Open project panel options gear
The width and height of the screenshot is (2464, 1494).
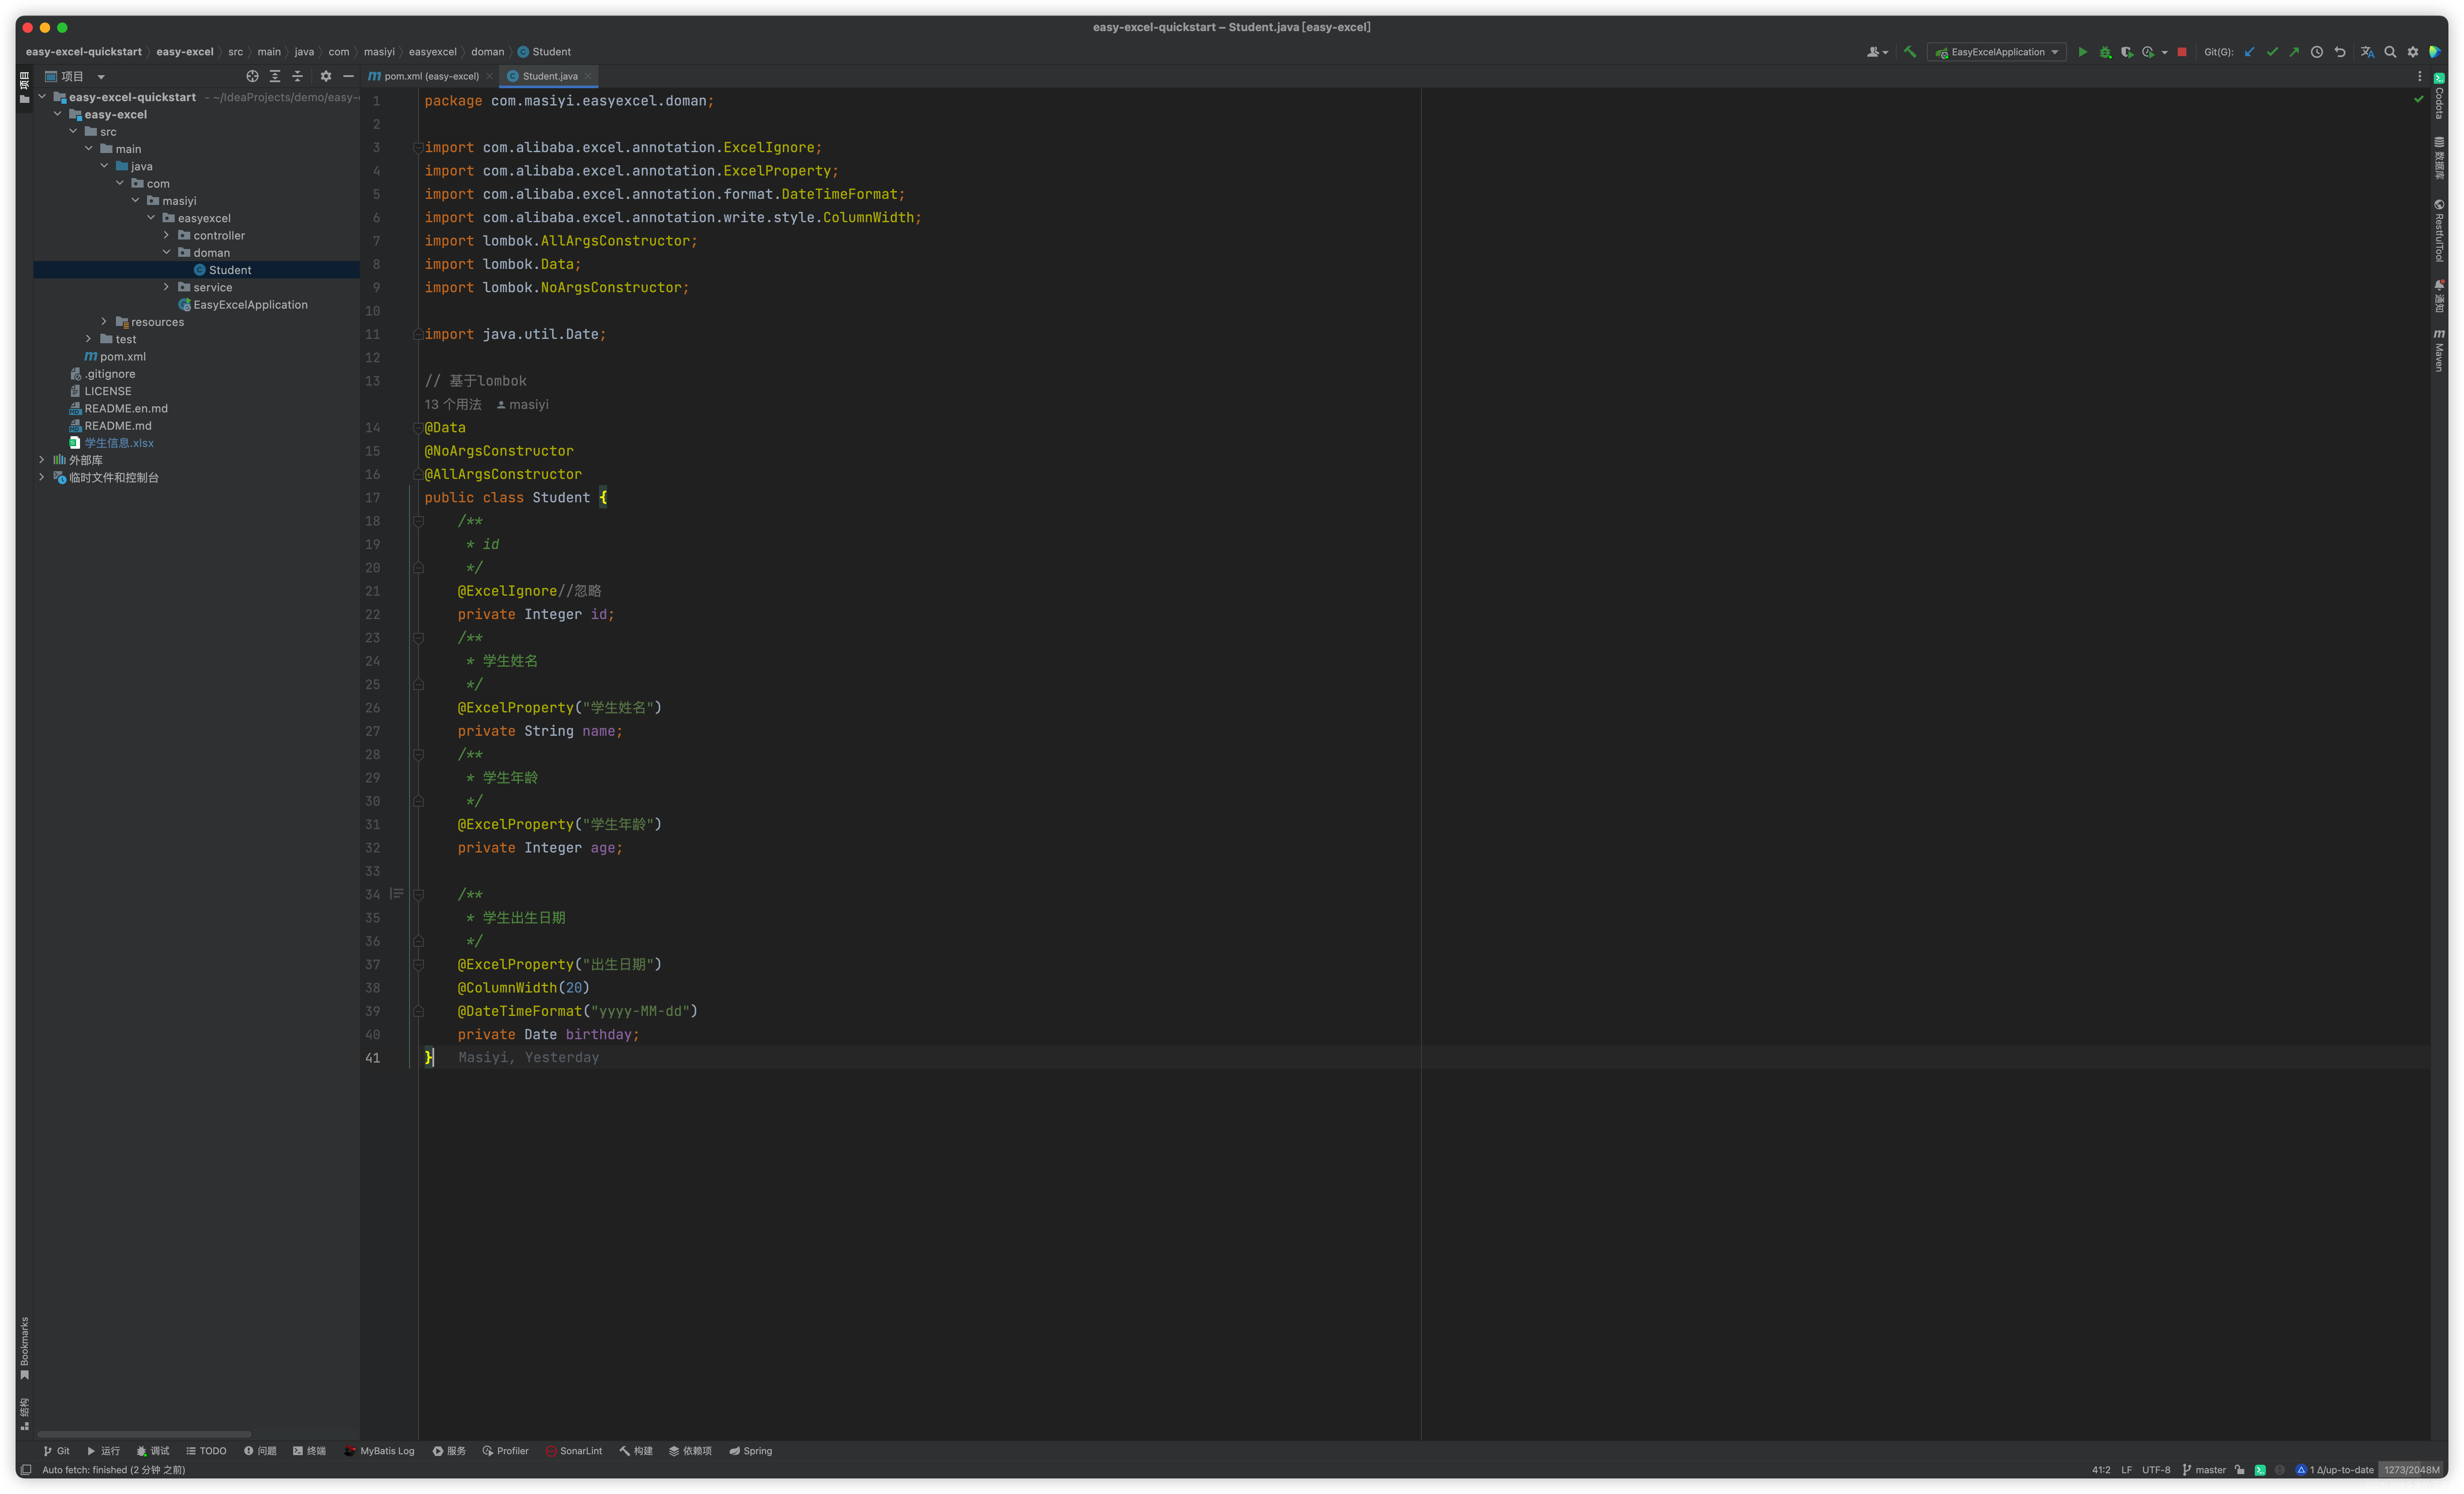tap(326, 76)
